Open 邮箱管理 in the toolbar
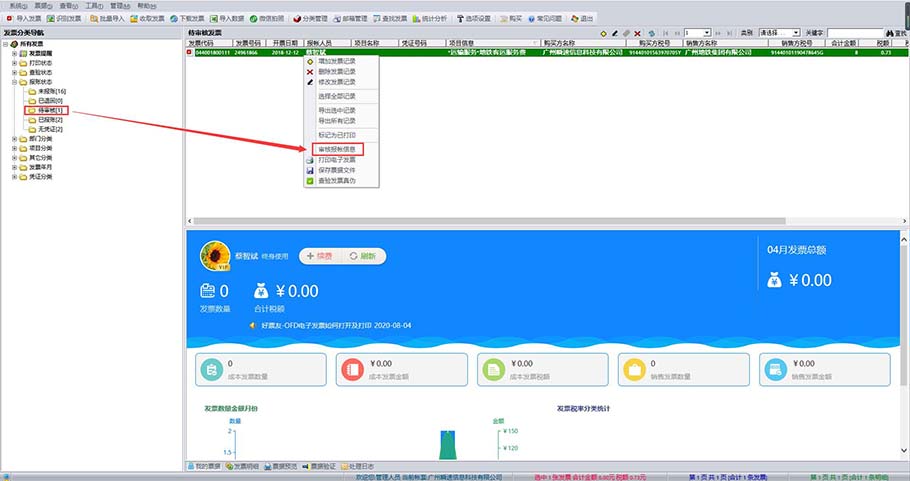This screenshot has height=481, width=910. click(x=350, y=19)
